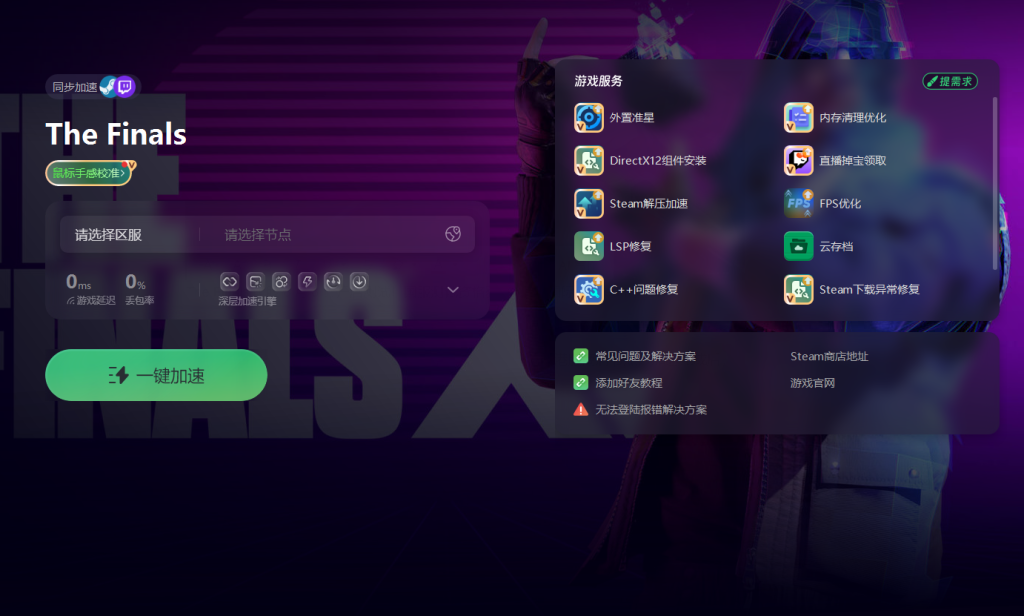This screenshot has width=1024, height=616.
Task: Click the window-with-cursor icon in the 深层加速引擎 row
Action: point(255,282)
